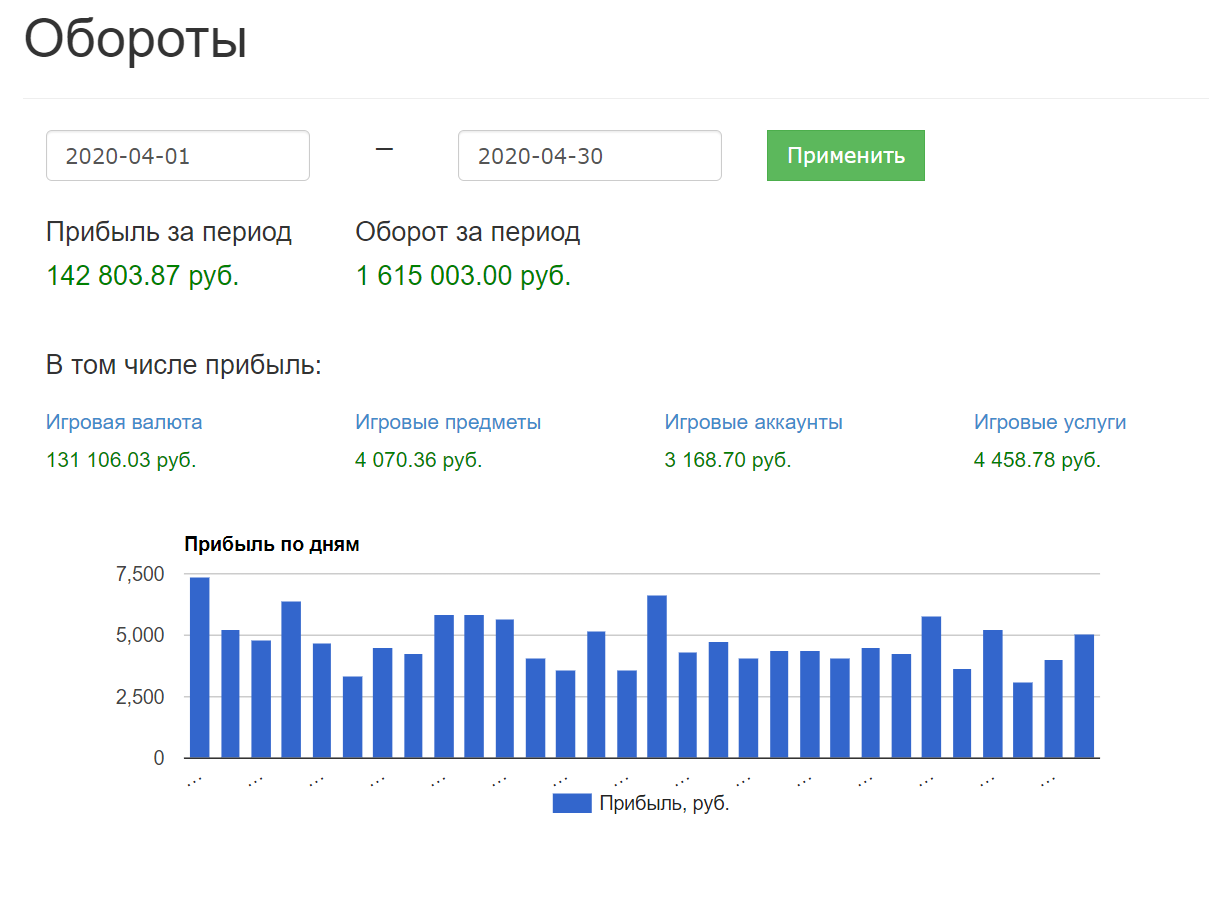Image resolution: width=1209 pixels, height=900 pixels.
Task: Select the period profit value 142 803.87 руб.
Action: tap(143, 276)
